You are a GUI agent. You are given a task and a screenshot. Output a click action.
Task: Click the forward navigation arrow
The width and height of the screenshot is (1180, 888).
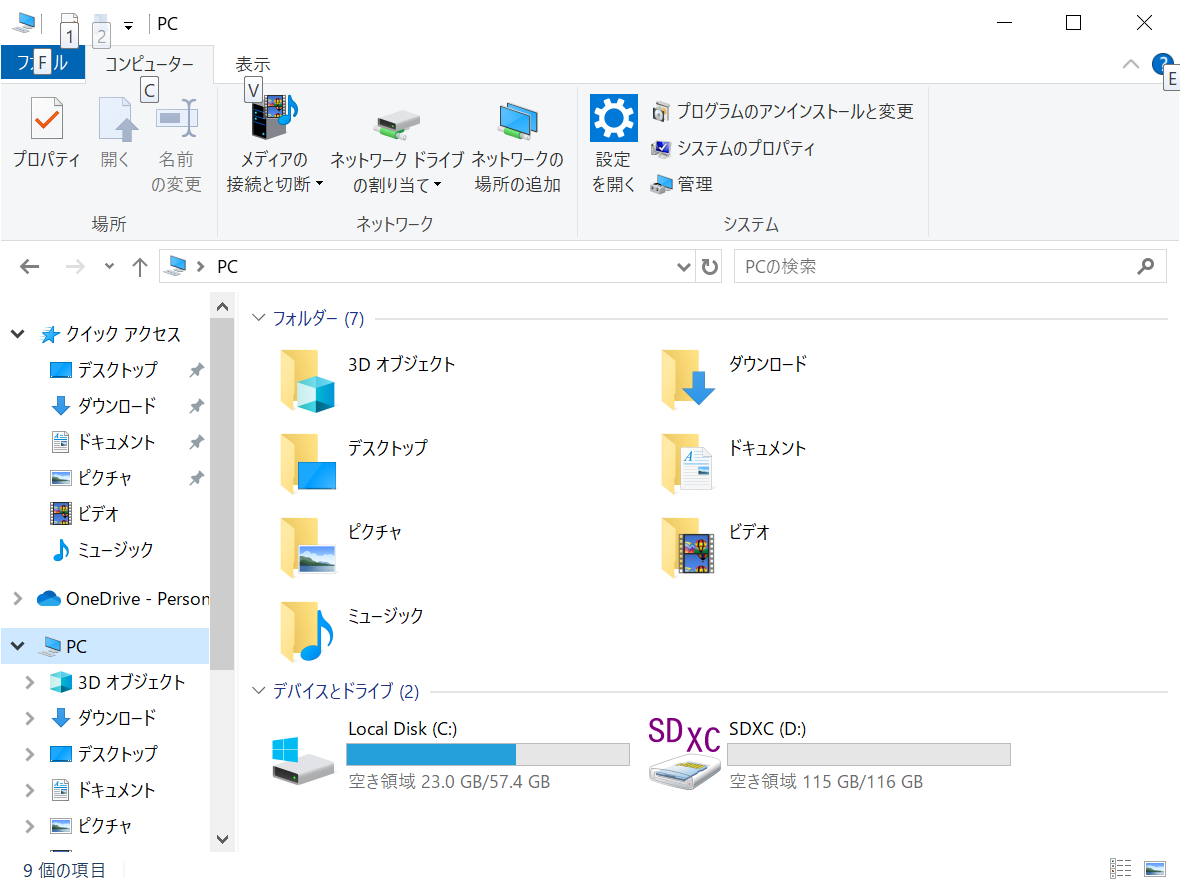75,266
